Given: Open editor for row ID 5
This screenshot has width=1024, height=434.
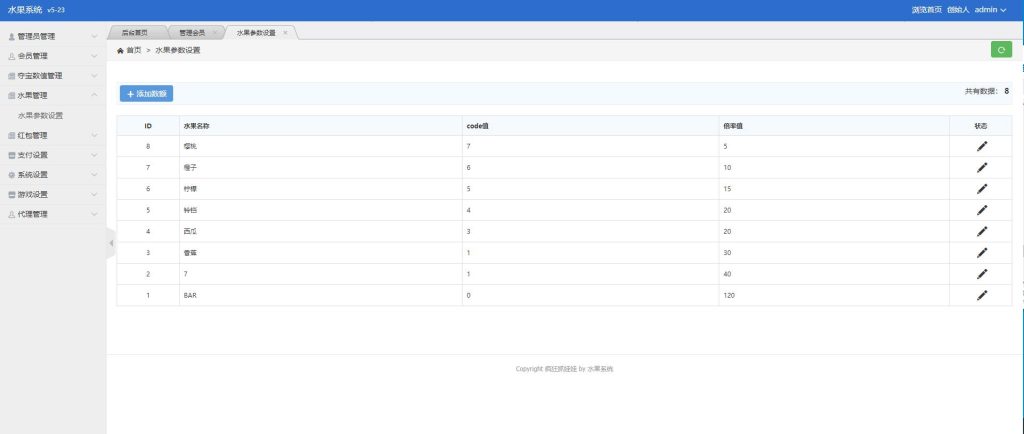Looking at the screenshot, I should coord(981,210).
